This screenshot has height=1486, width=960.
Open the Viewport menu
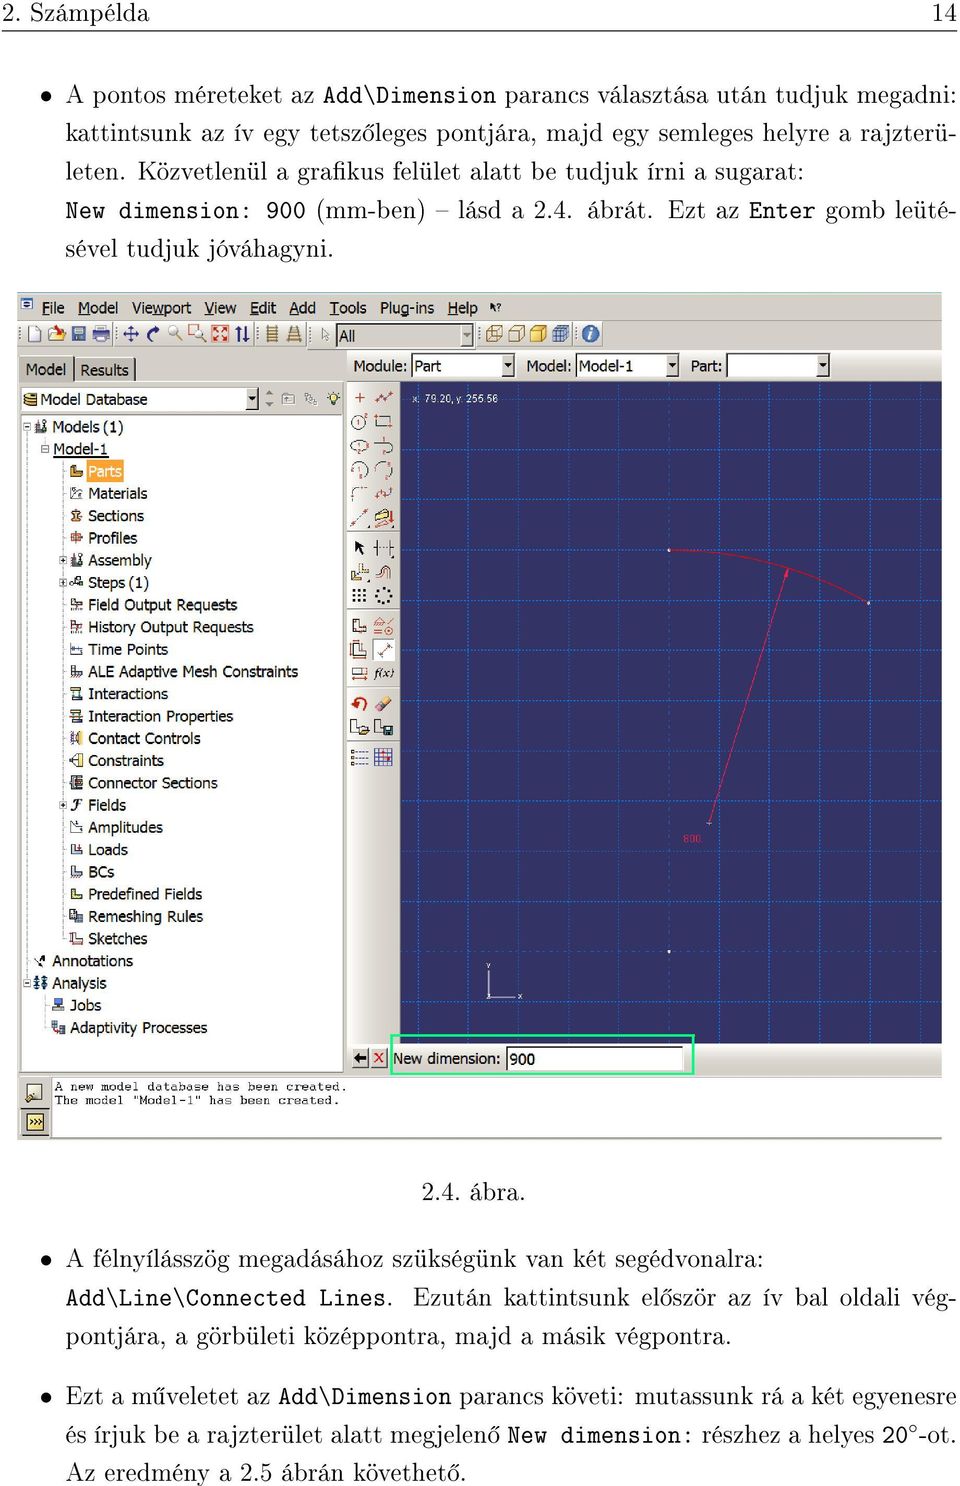(161, 308)
